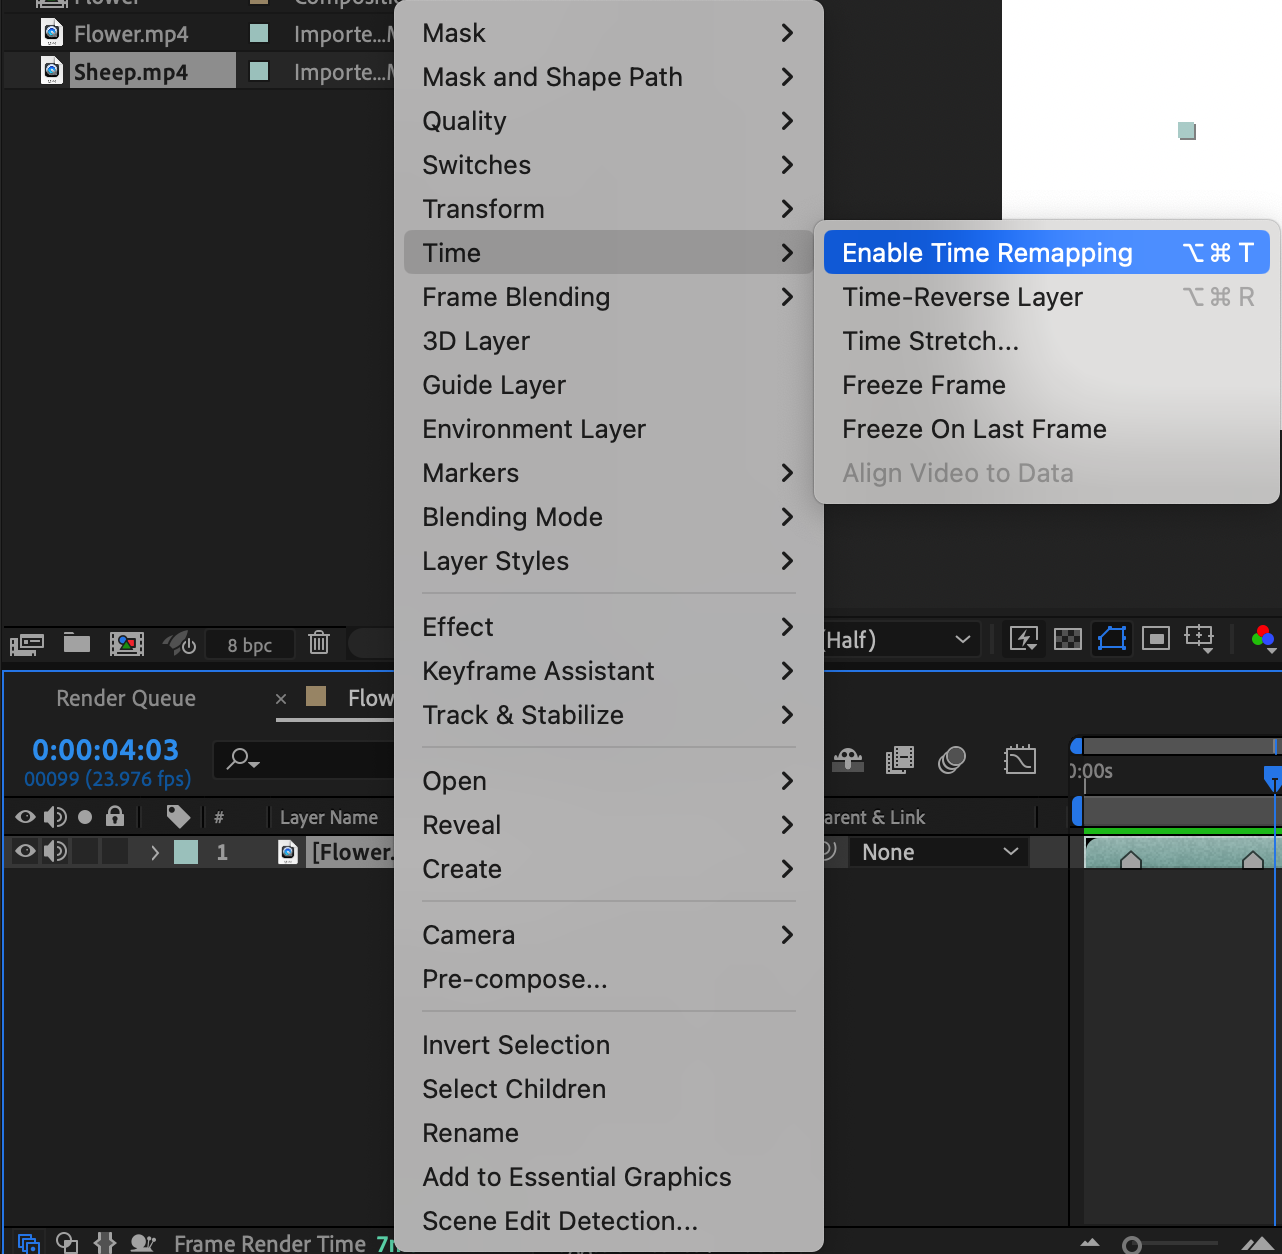This screenshot has height=1254, width=1282.
Task: Toggle Guide Layer in the context menu
Action: click(608, 385)
